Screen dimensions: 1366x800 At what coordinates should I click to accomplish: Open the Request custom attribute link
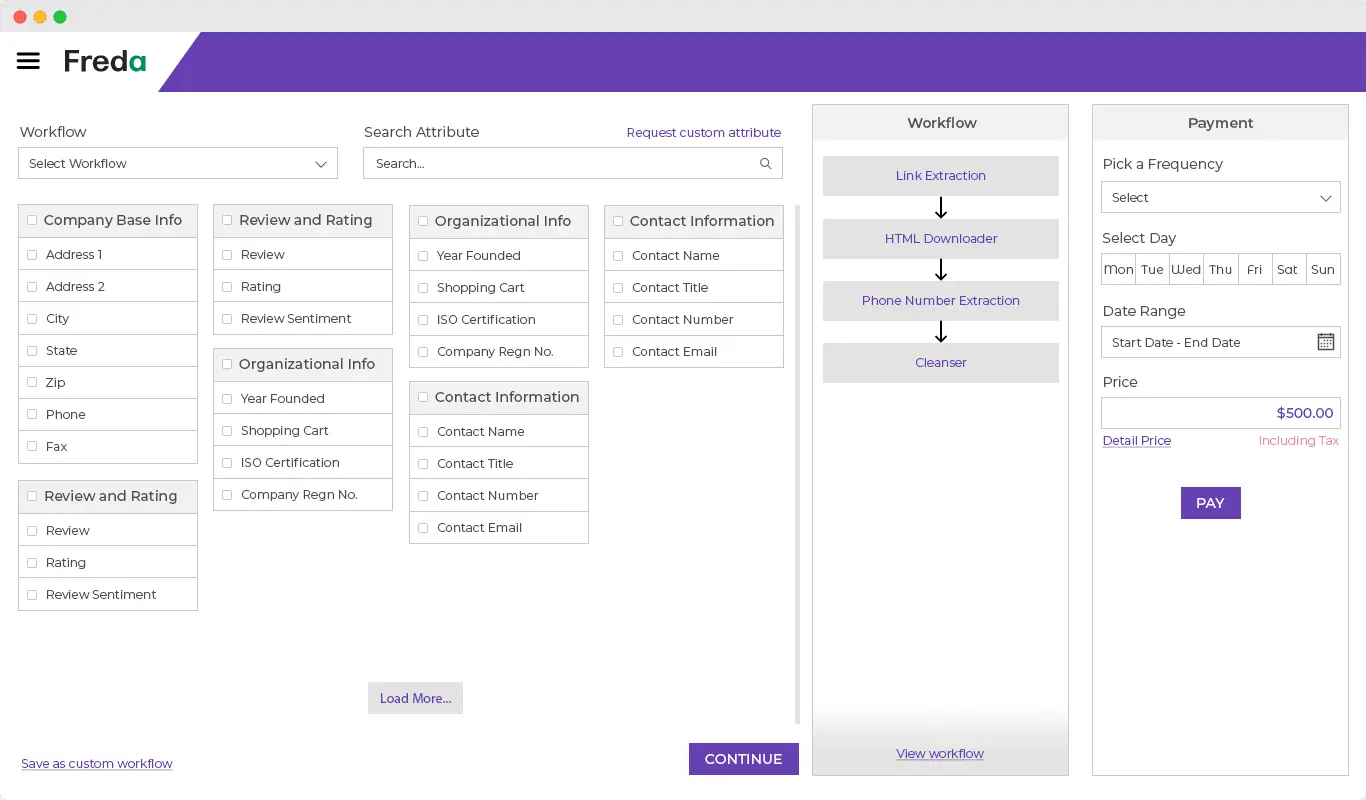point(703,133)
